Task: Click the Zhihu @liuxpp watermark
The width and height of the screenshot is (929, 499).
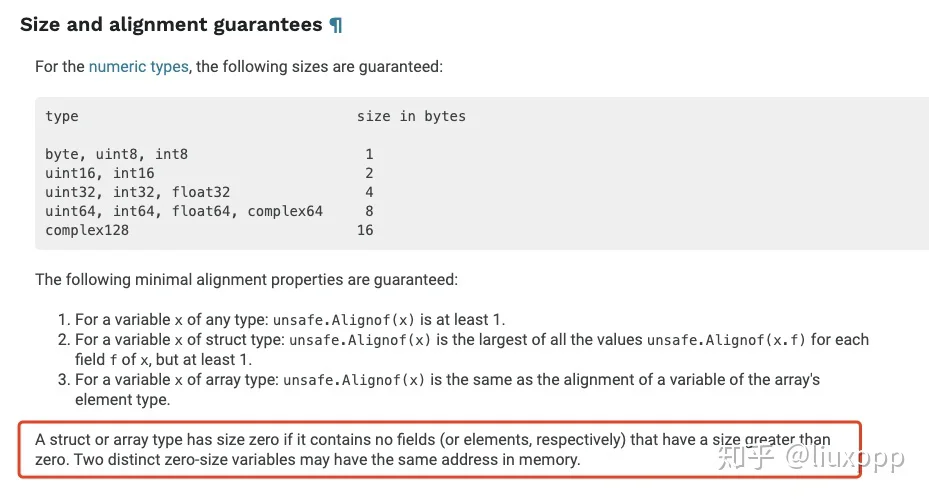Action: coord(811,457)
